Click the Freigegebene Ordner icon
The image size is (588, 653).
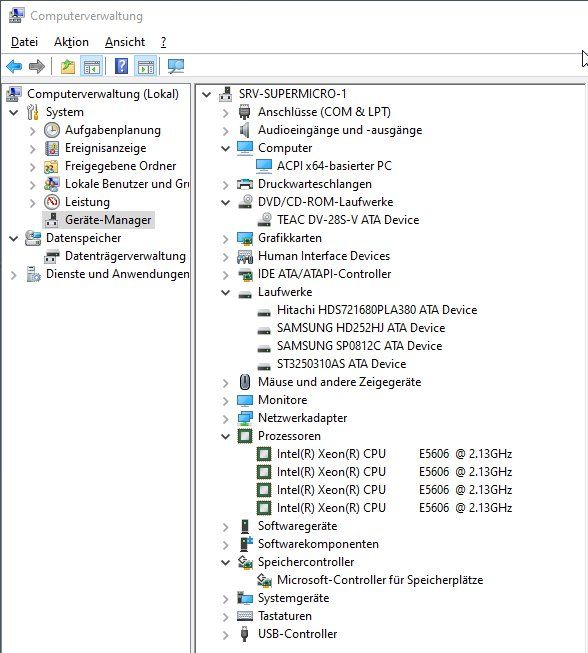(52, 166)
